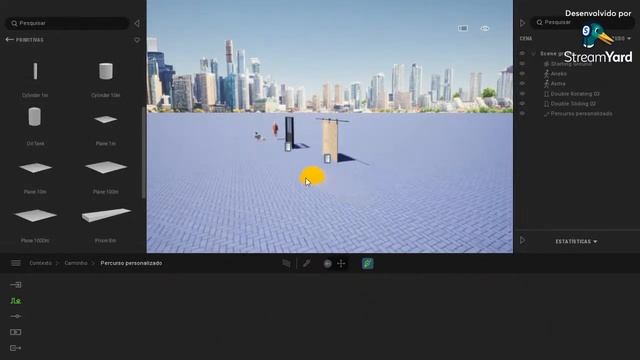Toggle visibility of Scene group

coord(522,53)
